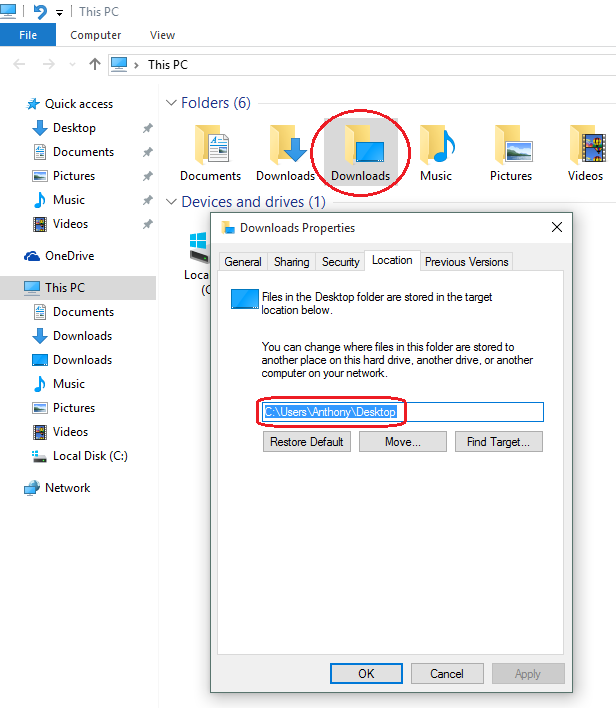
Task: Switch to General tab in Properties
Action: coord(243,262)
